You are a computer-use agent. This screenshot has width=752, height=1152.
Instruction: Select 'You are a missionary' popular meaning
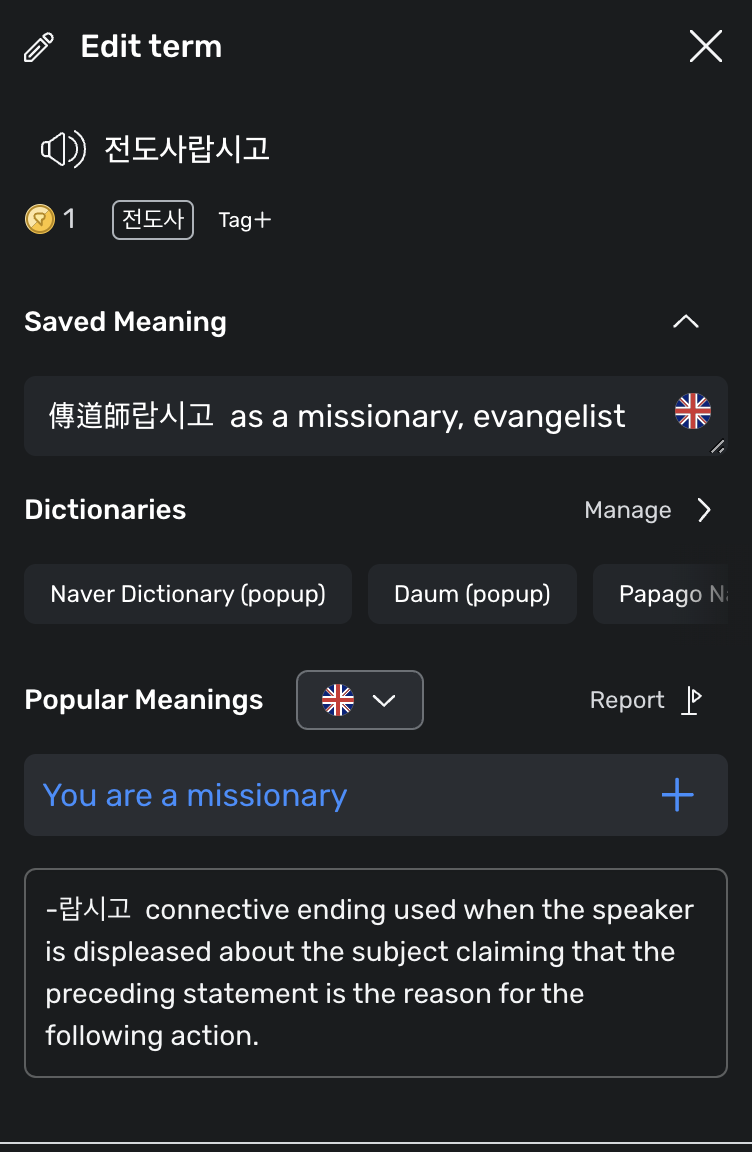tap(195, 795)
